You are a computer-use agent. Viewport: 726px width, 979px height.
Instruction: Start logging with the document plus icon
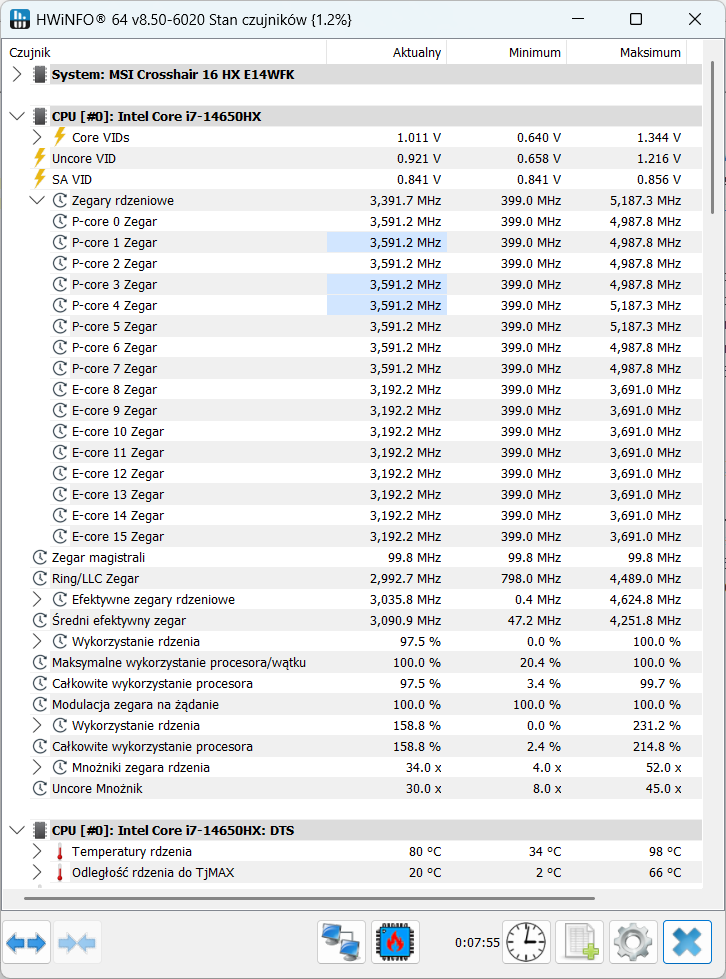[580, 942]
